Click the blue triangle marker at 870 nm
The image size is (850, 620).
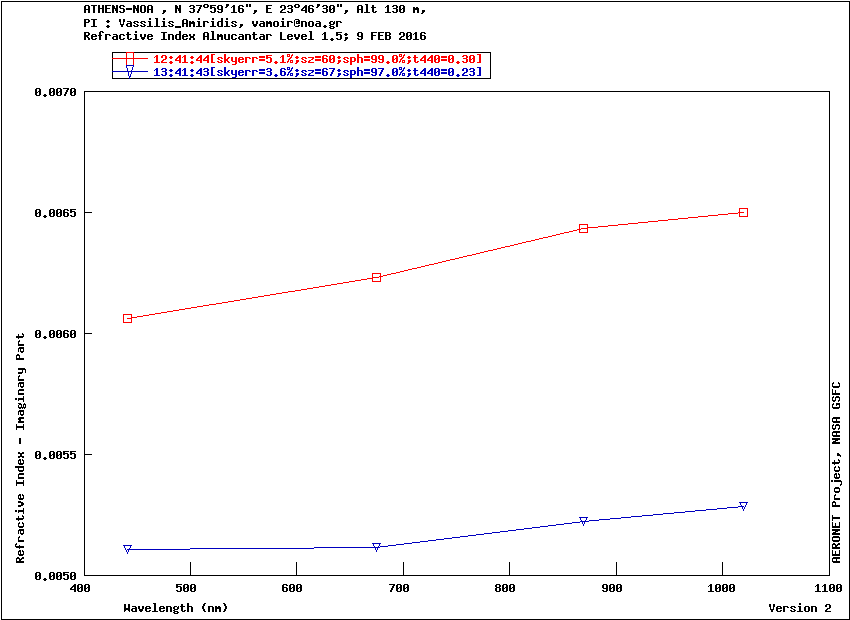click(x=583, y=521)
